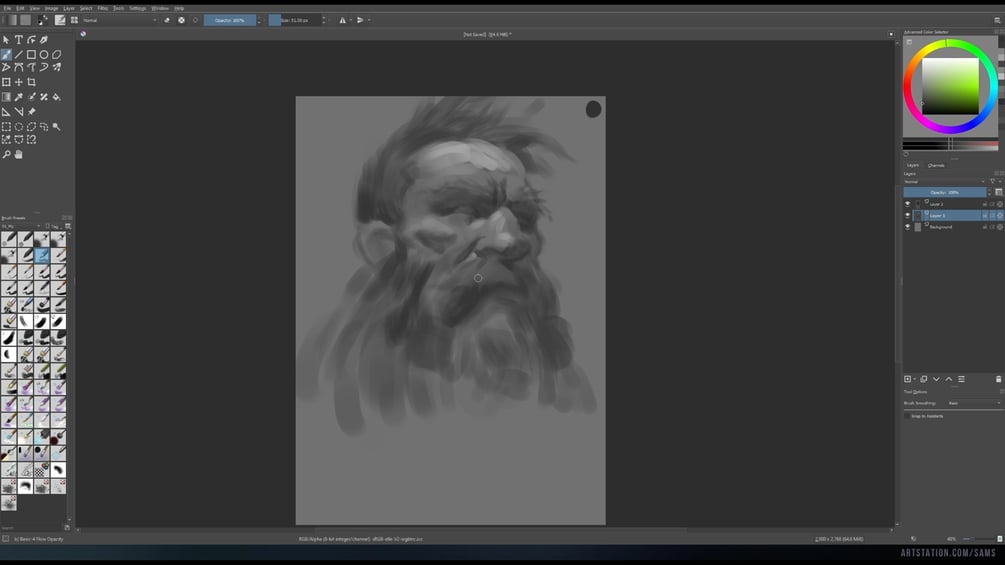Viewport: 1005px width, 565px height.
Task: Delete the selected layer trash button
Action: [x=998, y=379]
